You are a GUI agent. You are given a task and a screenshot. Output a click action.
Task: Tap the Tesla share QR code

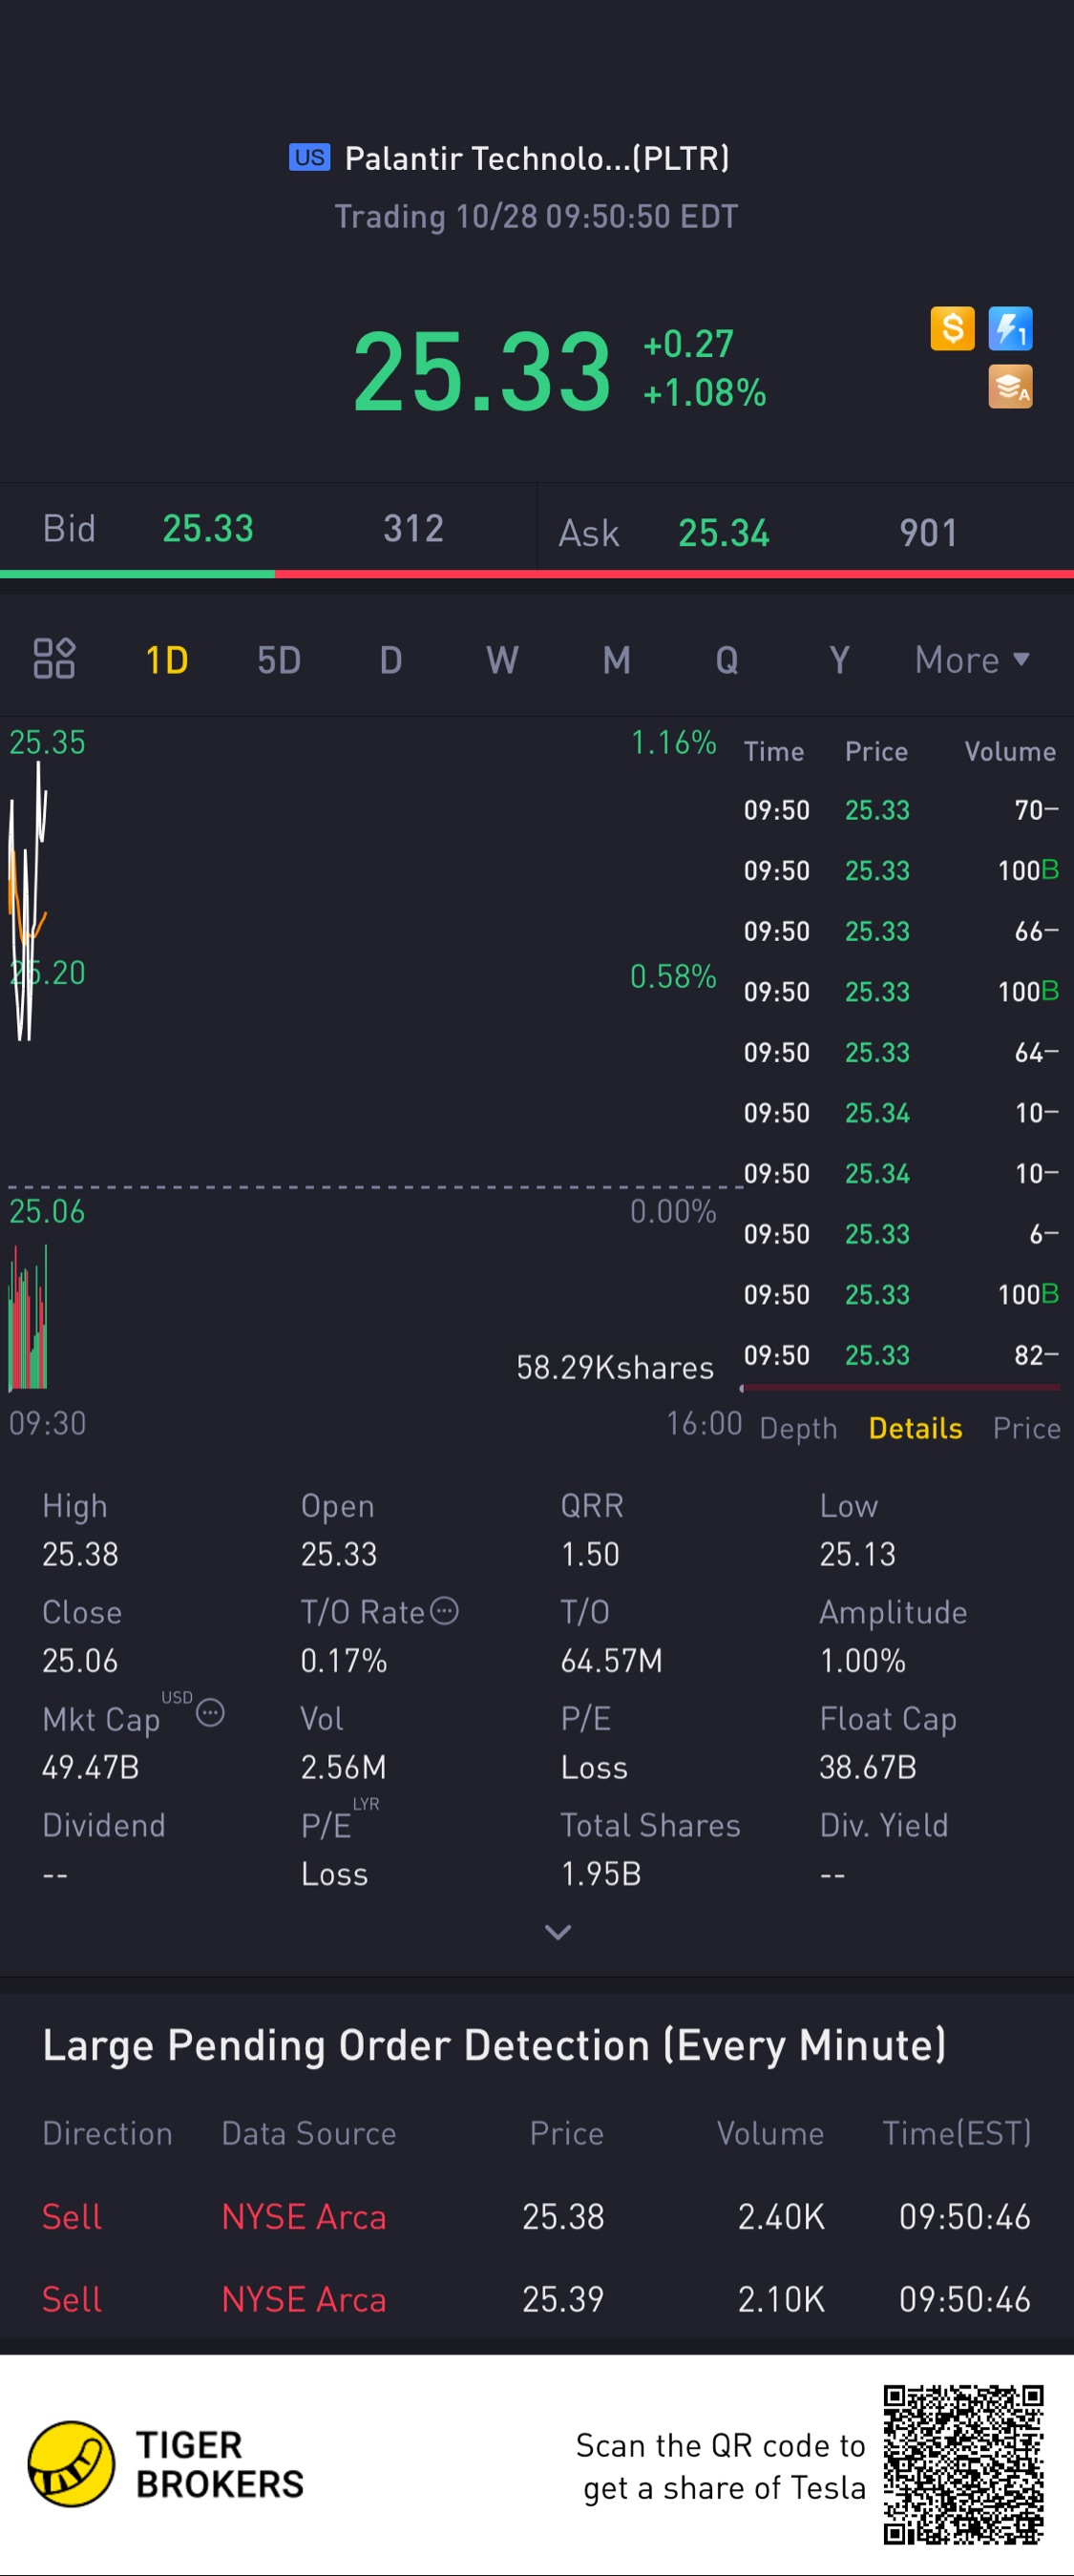[x=963, y=2464]
